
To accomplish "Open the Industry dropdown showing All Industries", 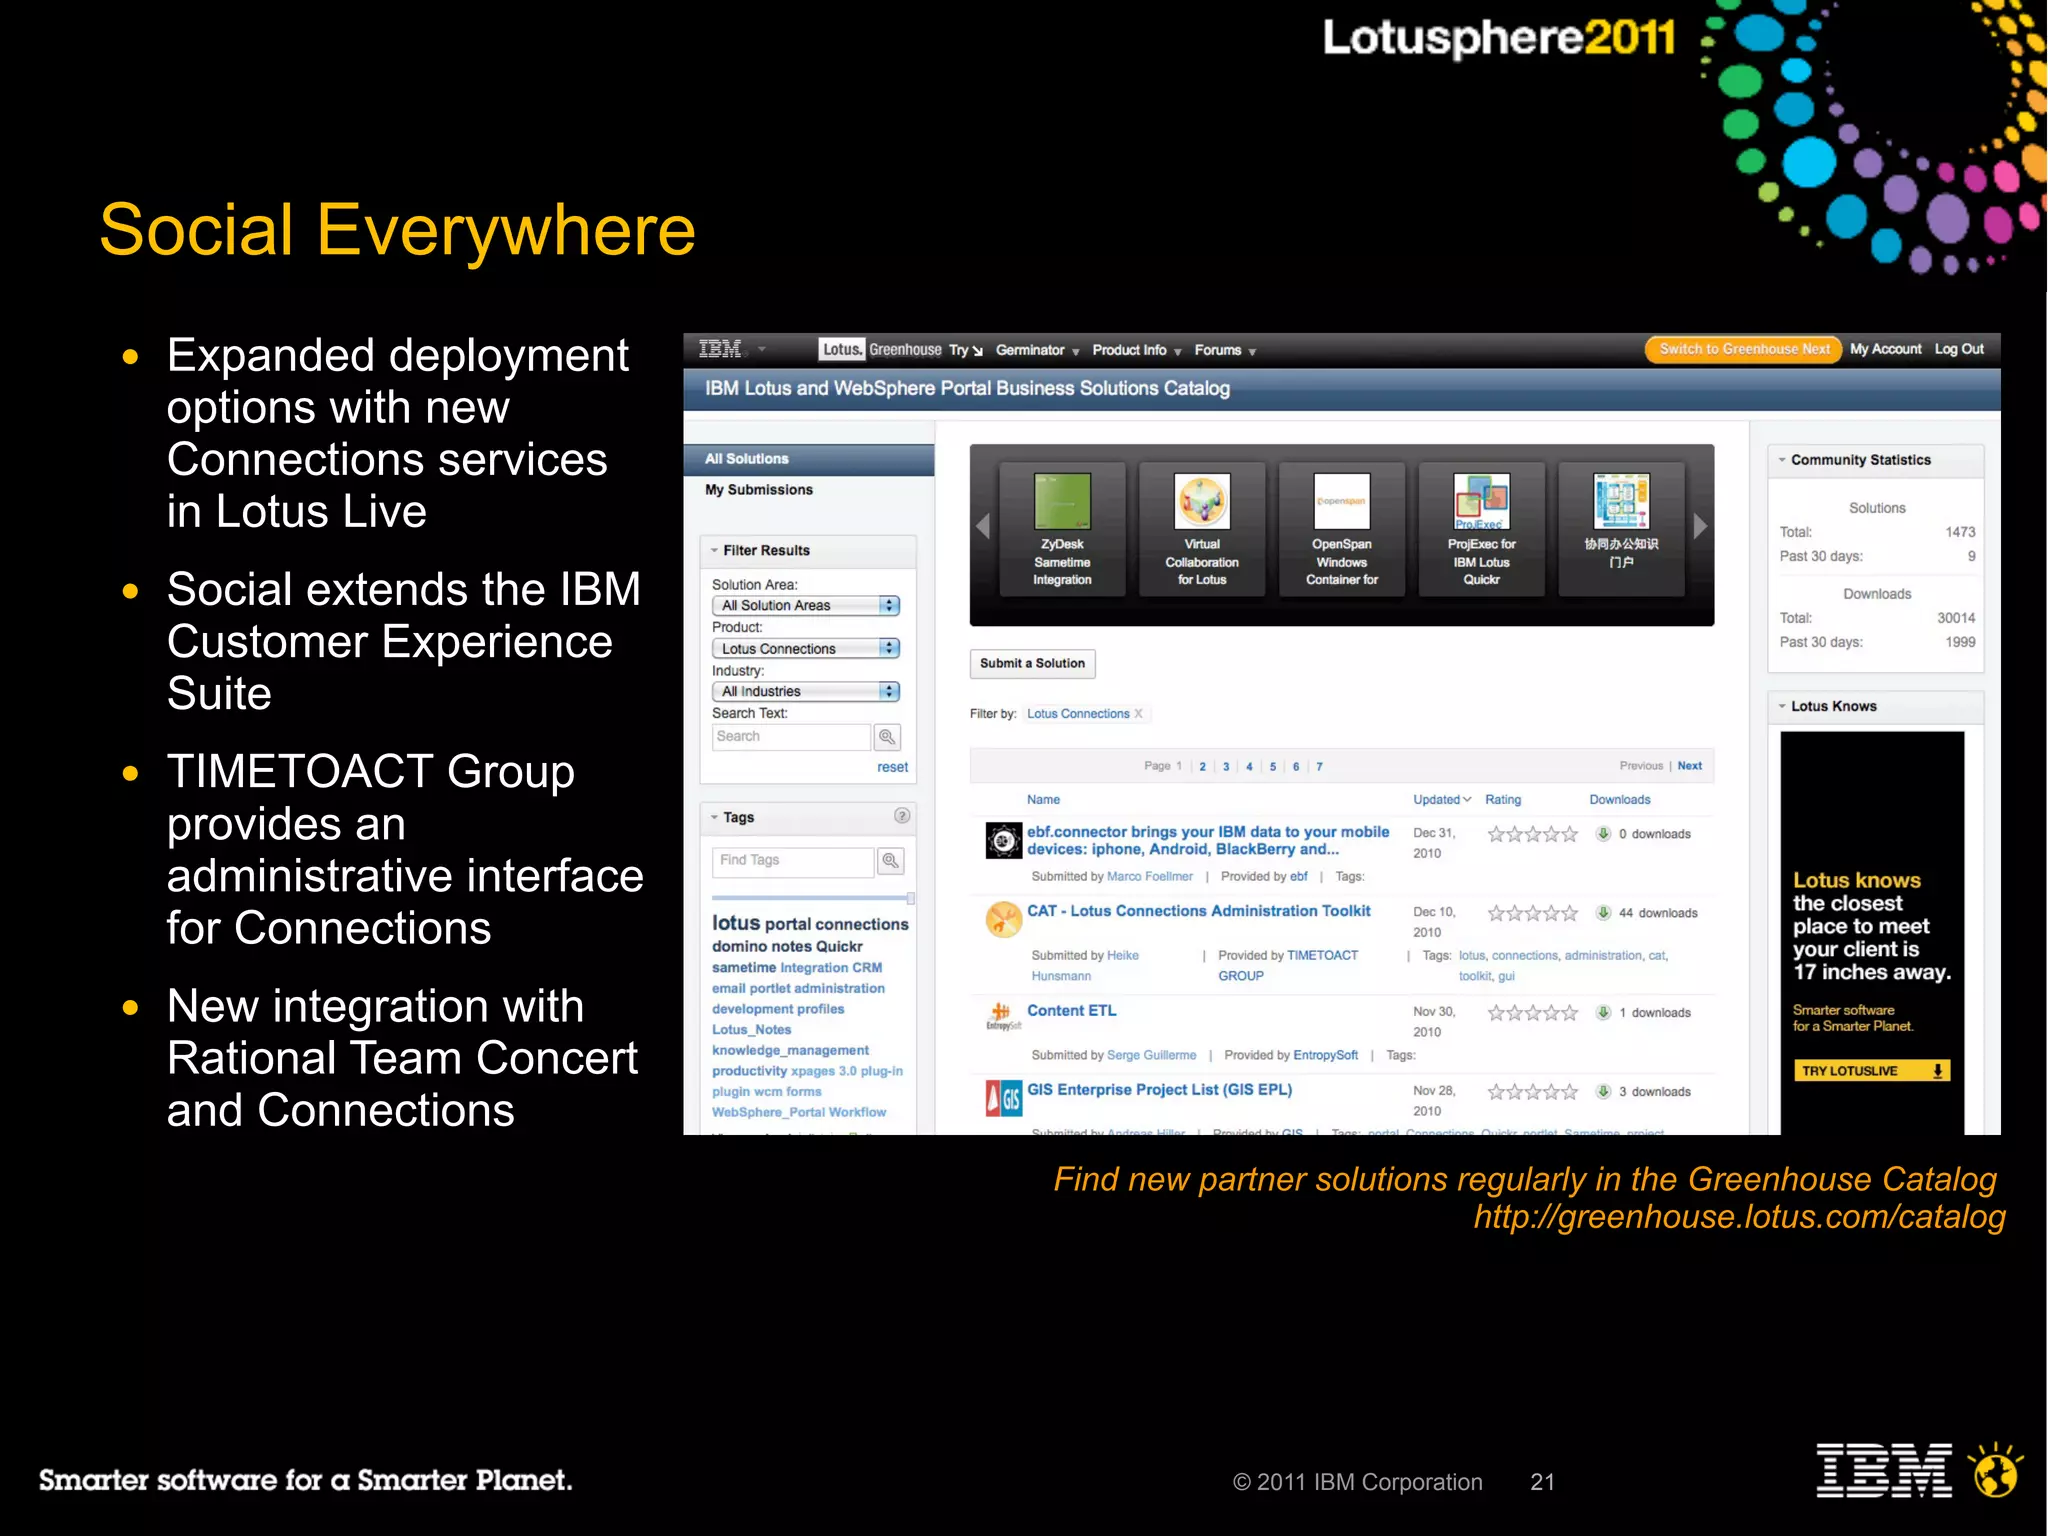I will (806, 692).
